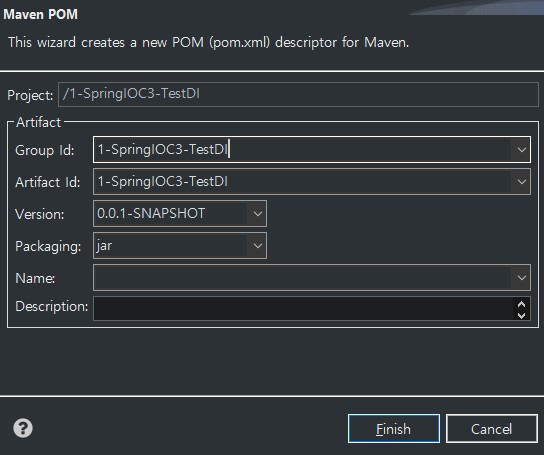Viewport: 544px width, 455px height.
Task: Click the Cancel button
Action: tap(492, 429)
